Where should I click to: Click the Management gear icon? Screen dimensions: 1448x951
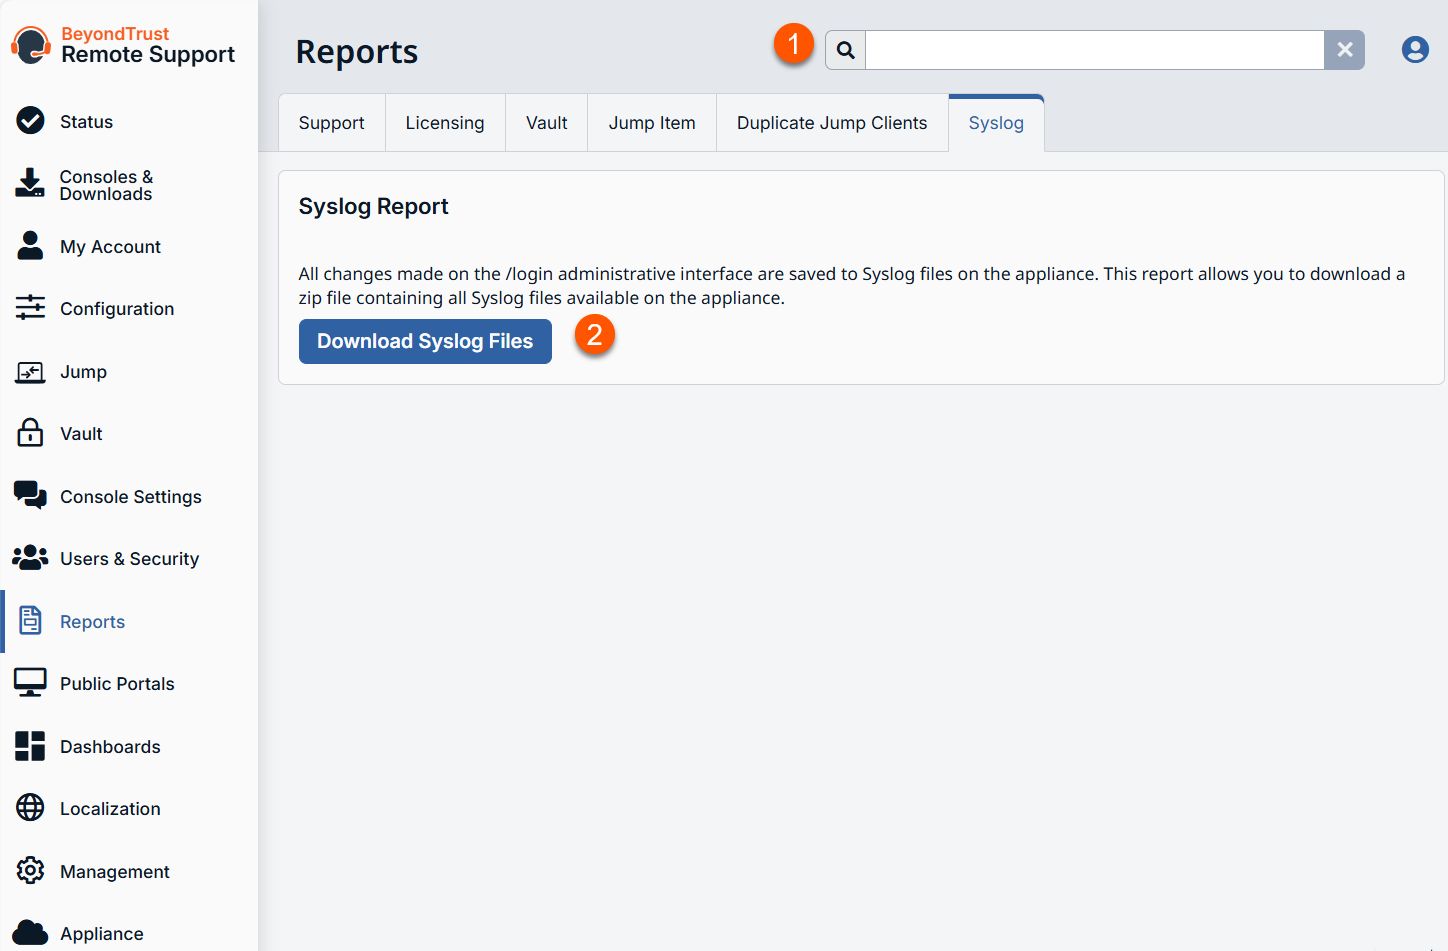click(x=30, y=871)
